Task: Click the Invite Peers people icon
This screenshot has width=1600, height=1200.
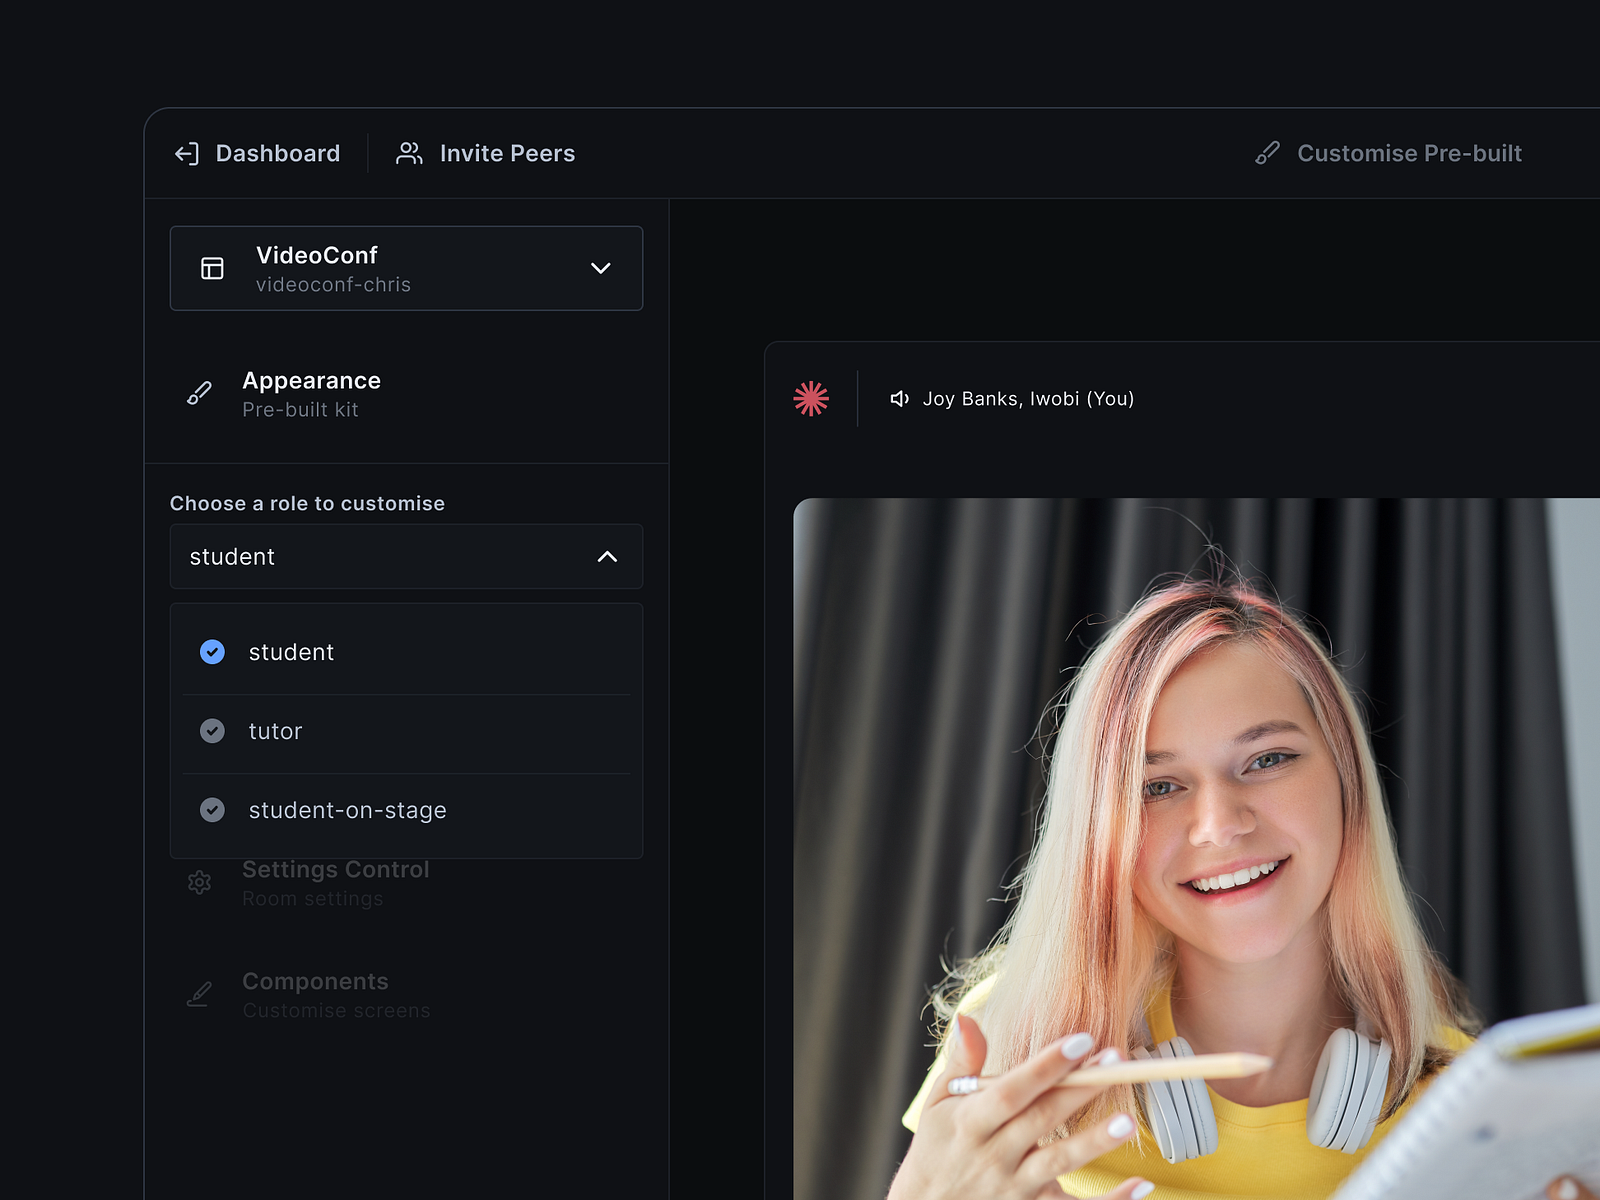Action: click(408, 152)
